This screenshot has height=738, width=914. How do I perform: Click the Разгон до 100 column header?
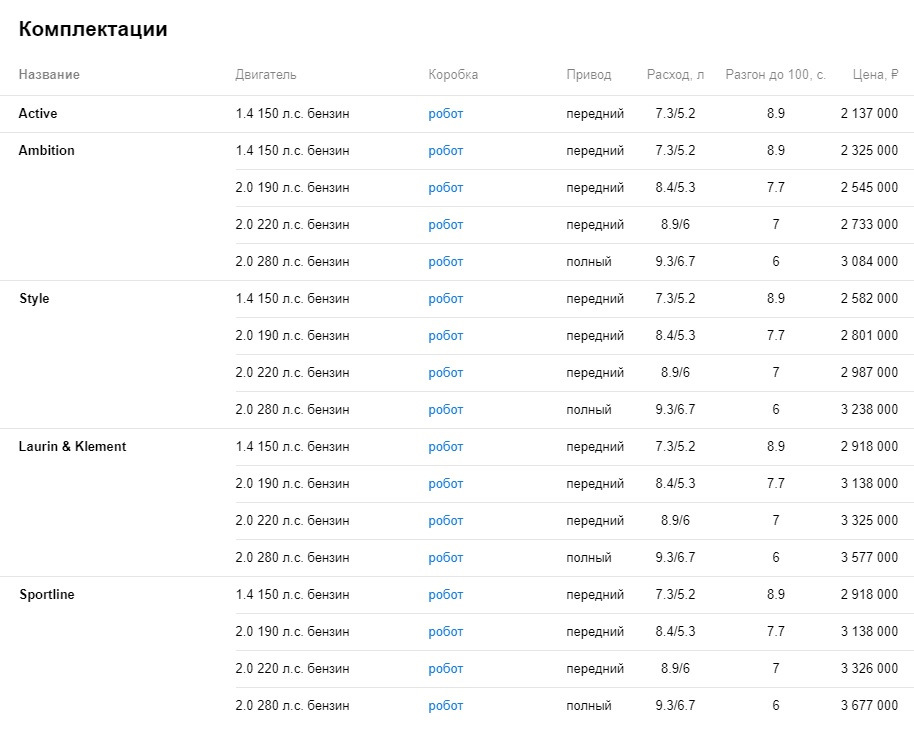coord(775,75)
